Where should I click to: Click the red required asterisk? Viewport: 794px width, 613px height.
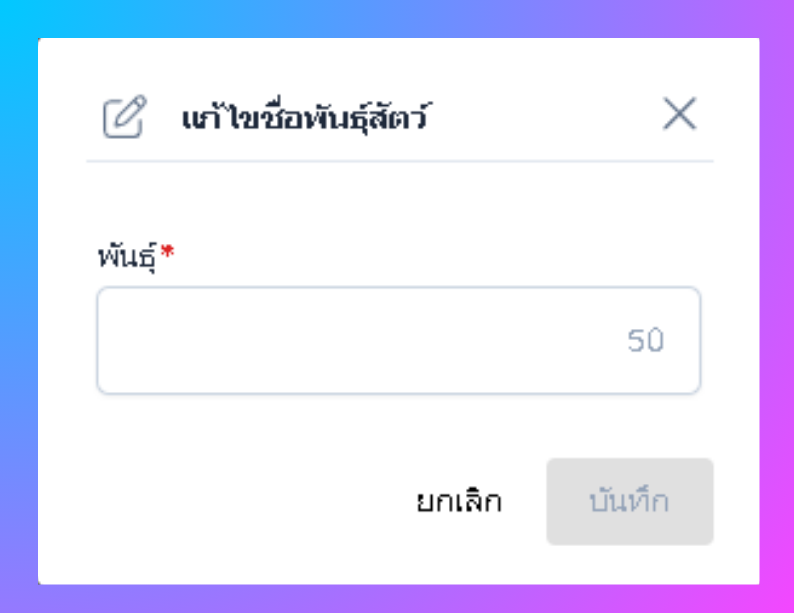167,256
